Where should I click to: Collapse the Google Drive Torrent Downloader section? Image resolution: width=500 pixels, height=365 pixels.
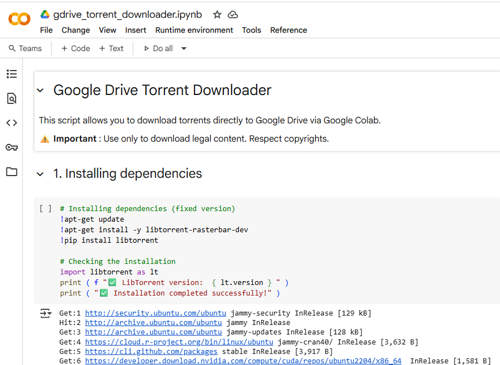pyautogui.click(x=40, y=90)
